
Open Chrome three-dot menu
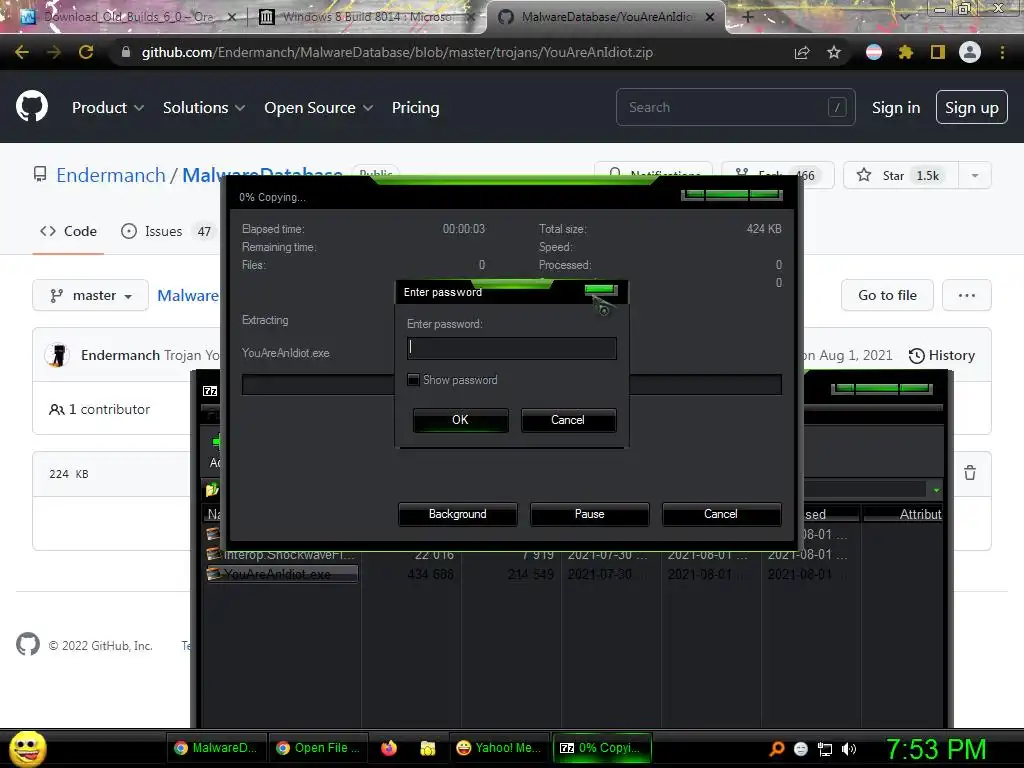pyautogui.click(x=1002, y=52)
